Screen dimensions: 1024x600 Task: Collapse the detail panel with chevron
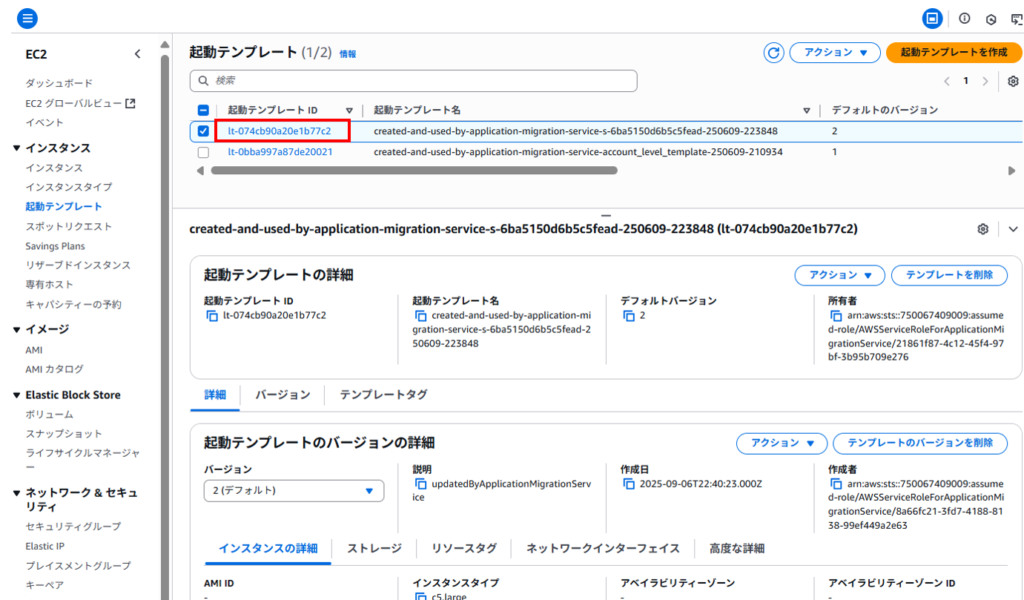point(1013,229)
